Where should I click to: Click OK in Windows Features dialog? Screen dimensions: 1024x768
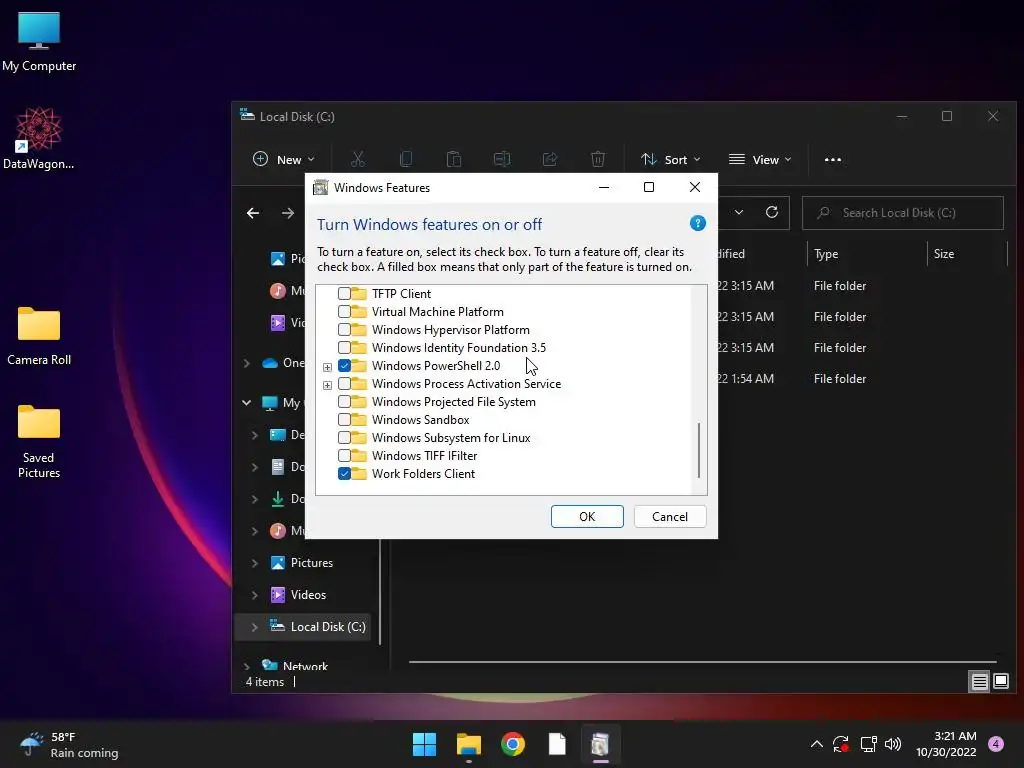[587, 517]
